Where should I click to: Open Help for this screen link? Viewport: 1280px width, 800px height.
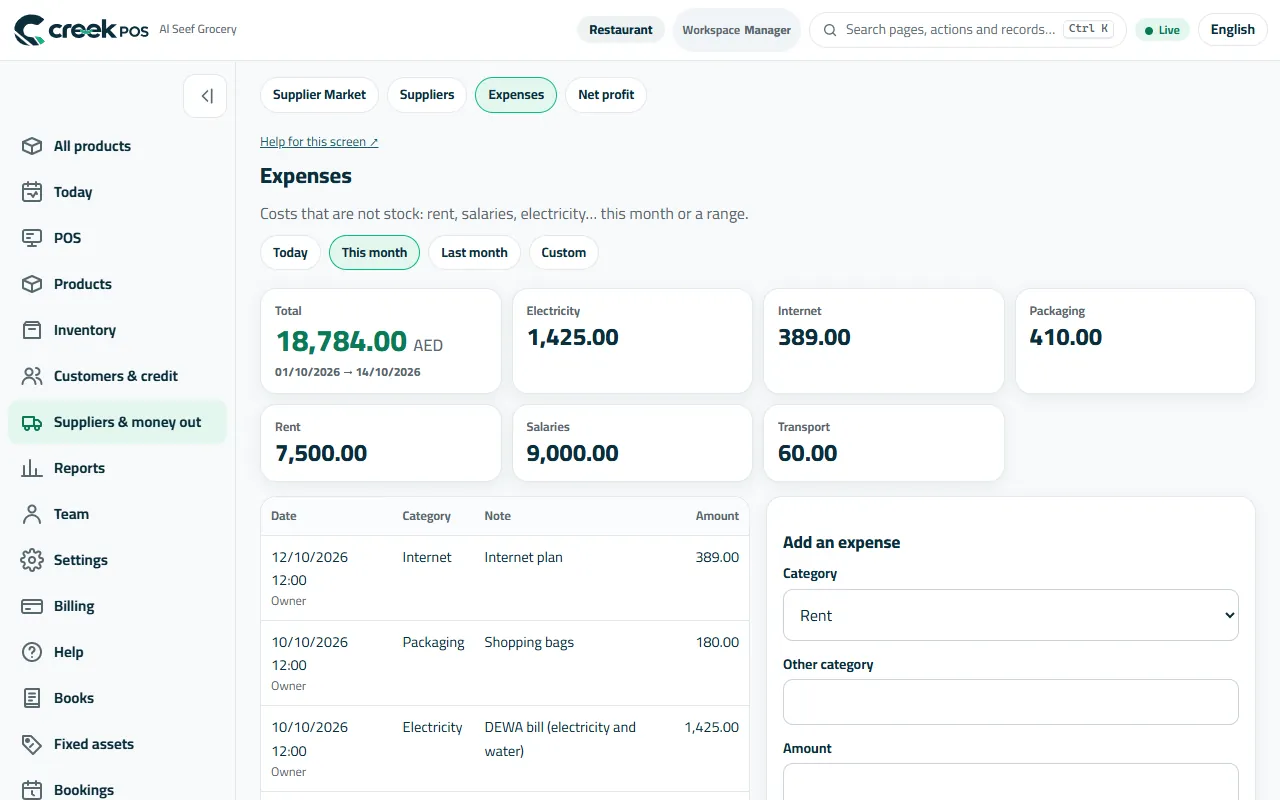pos(319,142)
